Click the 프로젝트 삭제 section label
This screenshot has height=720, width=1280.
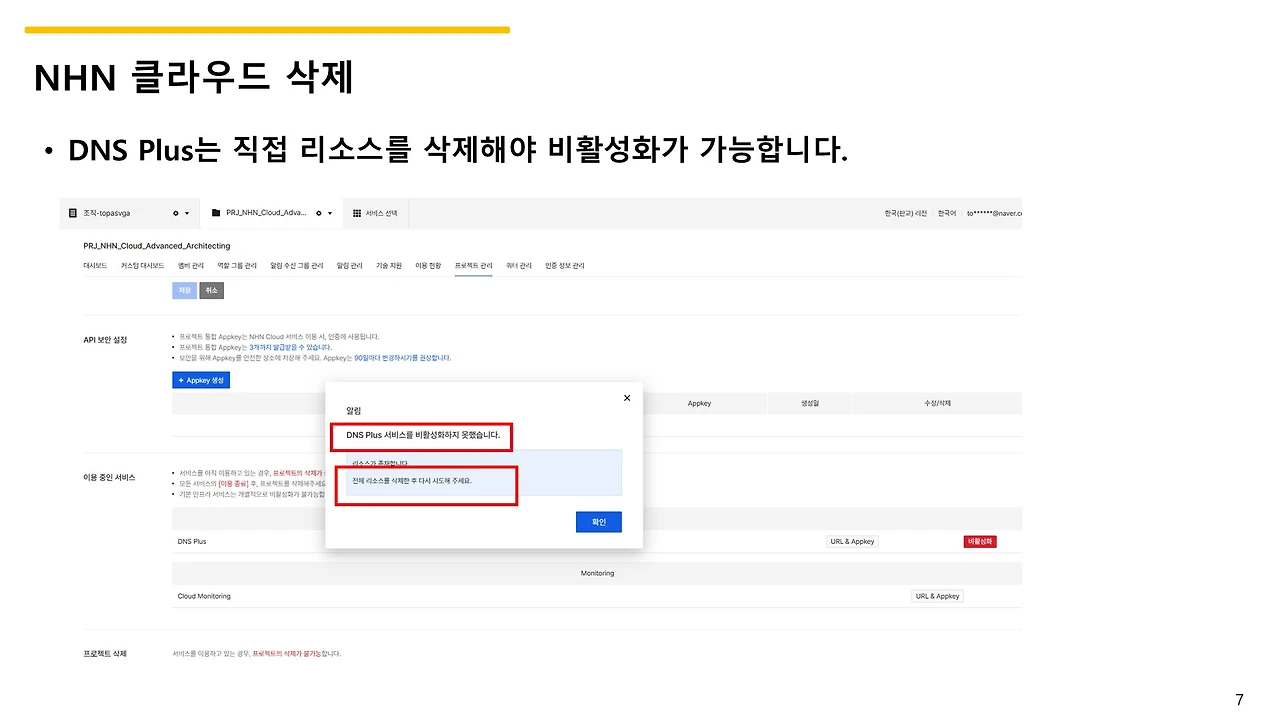pyautogui.click(x=105, y=653)
